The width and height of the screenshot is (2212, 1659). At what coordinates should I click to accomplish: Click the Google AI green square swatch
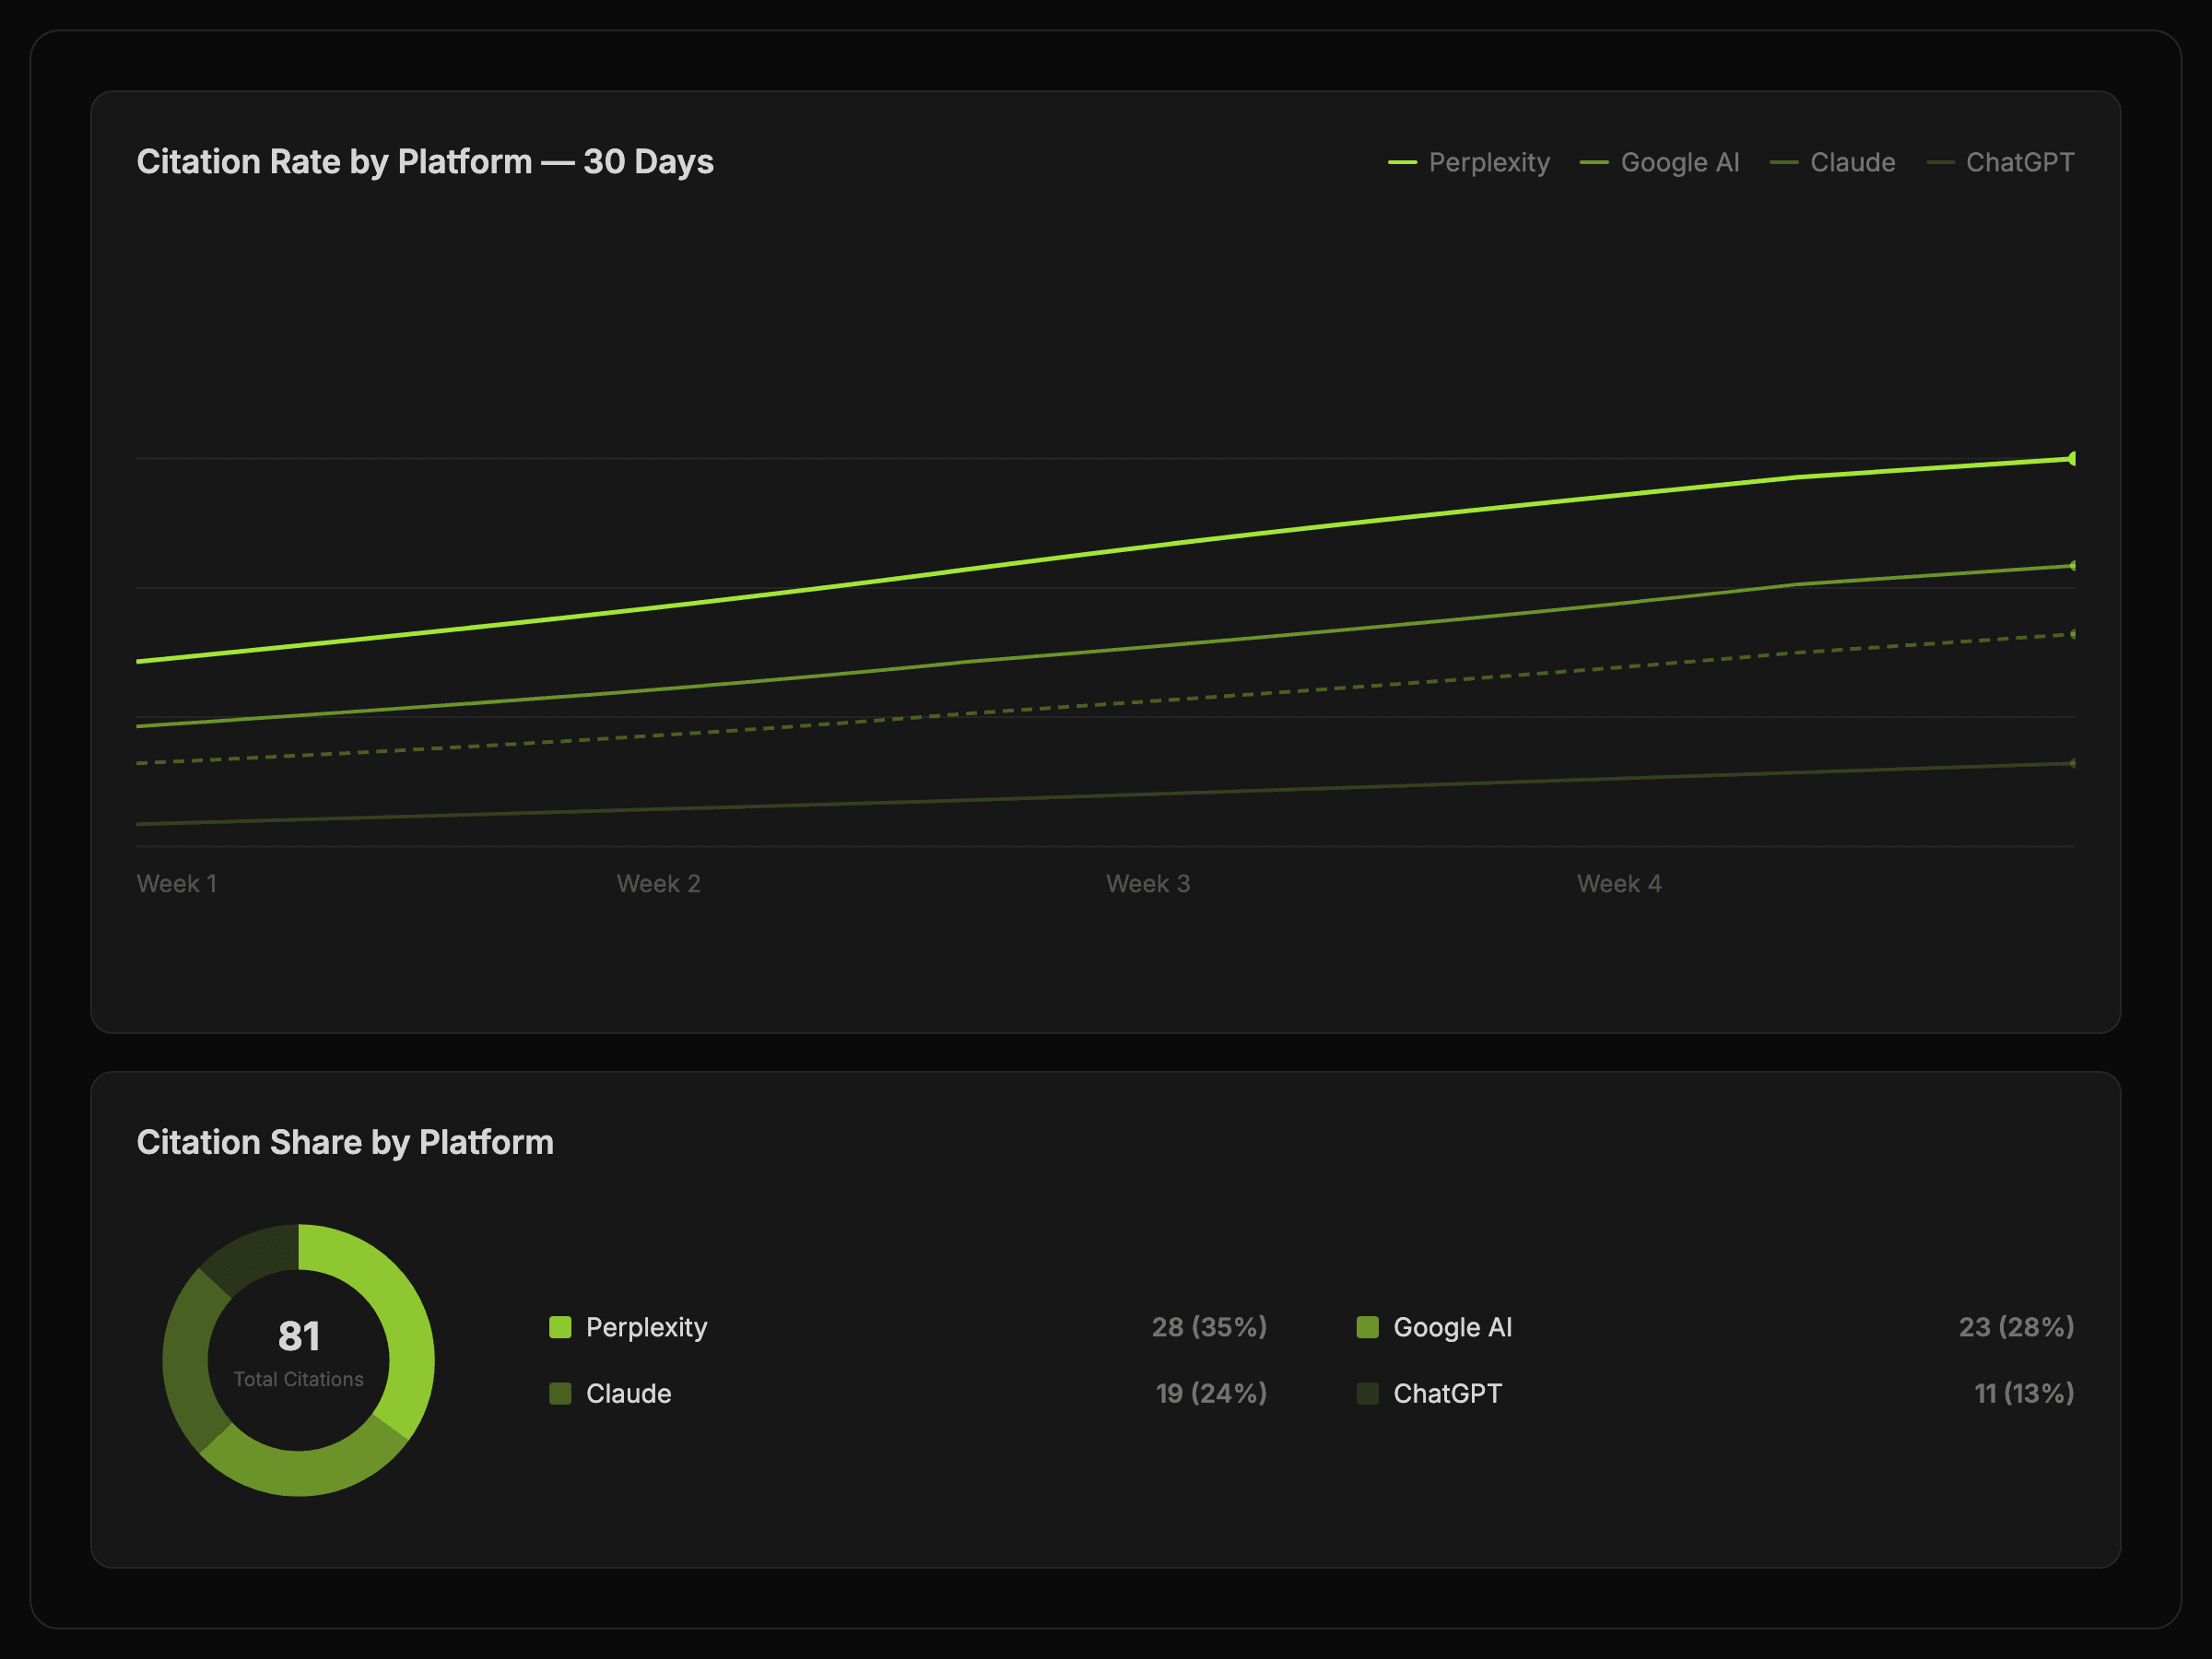[x=1367, y=1327]
